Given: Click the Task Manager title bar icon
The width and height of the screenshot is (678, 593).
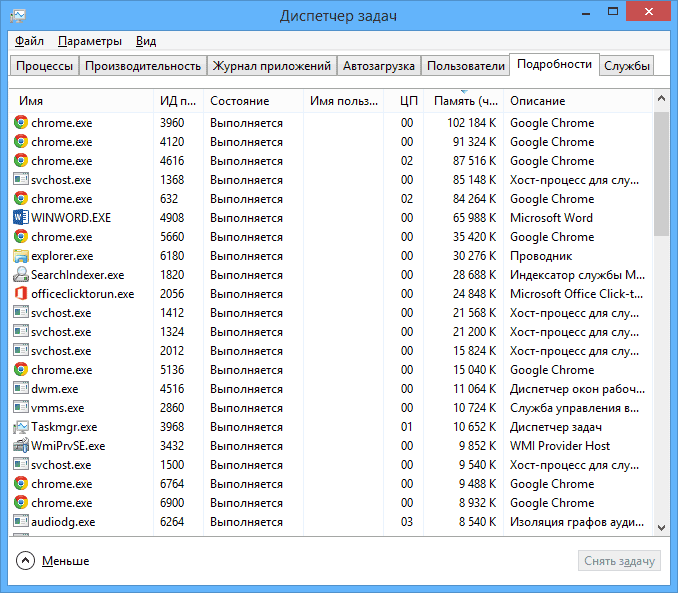Looking at the screenshot, I should [18, 16].
